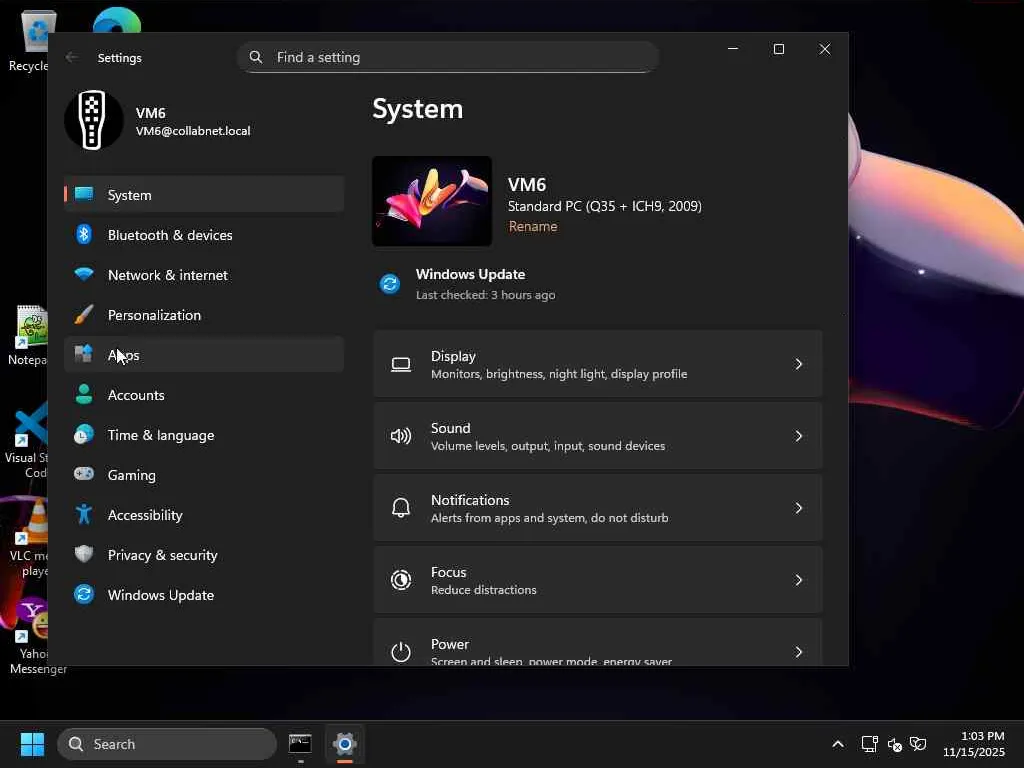Click the Gaming controller icon
This screenshot has height=768, width=1024.
pyautogui.click(x=84, y=474)
